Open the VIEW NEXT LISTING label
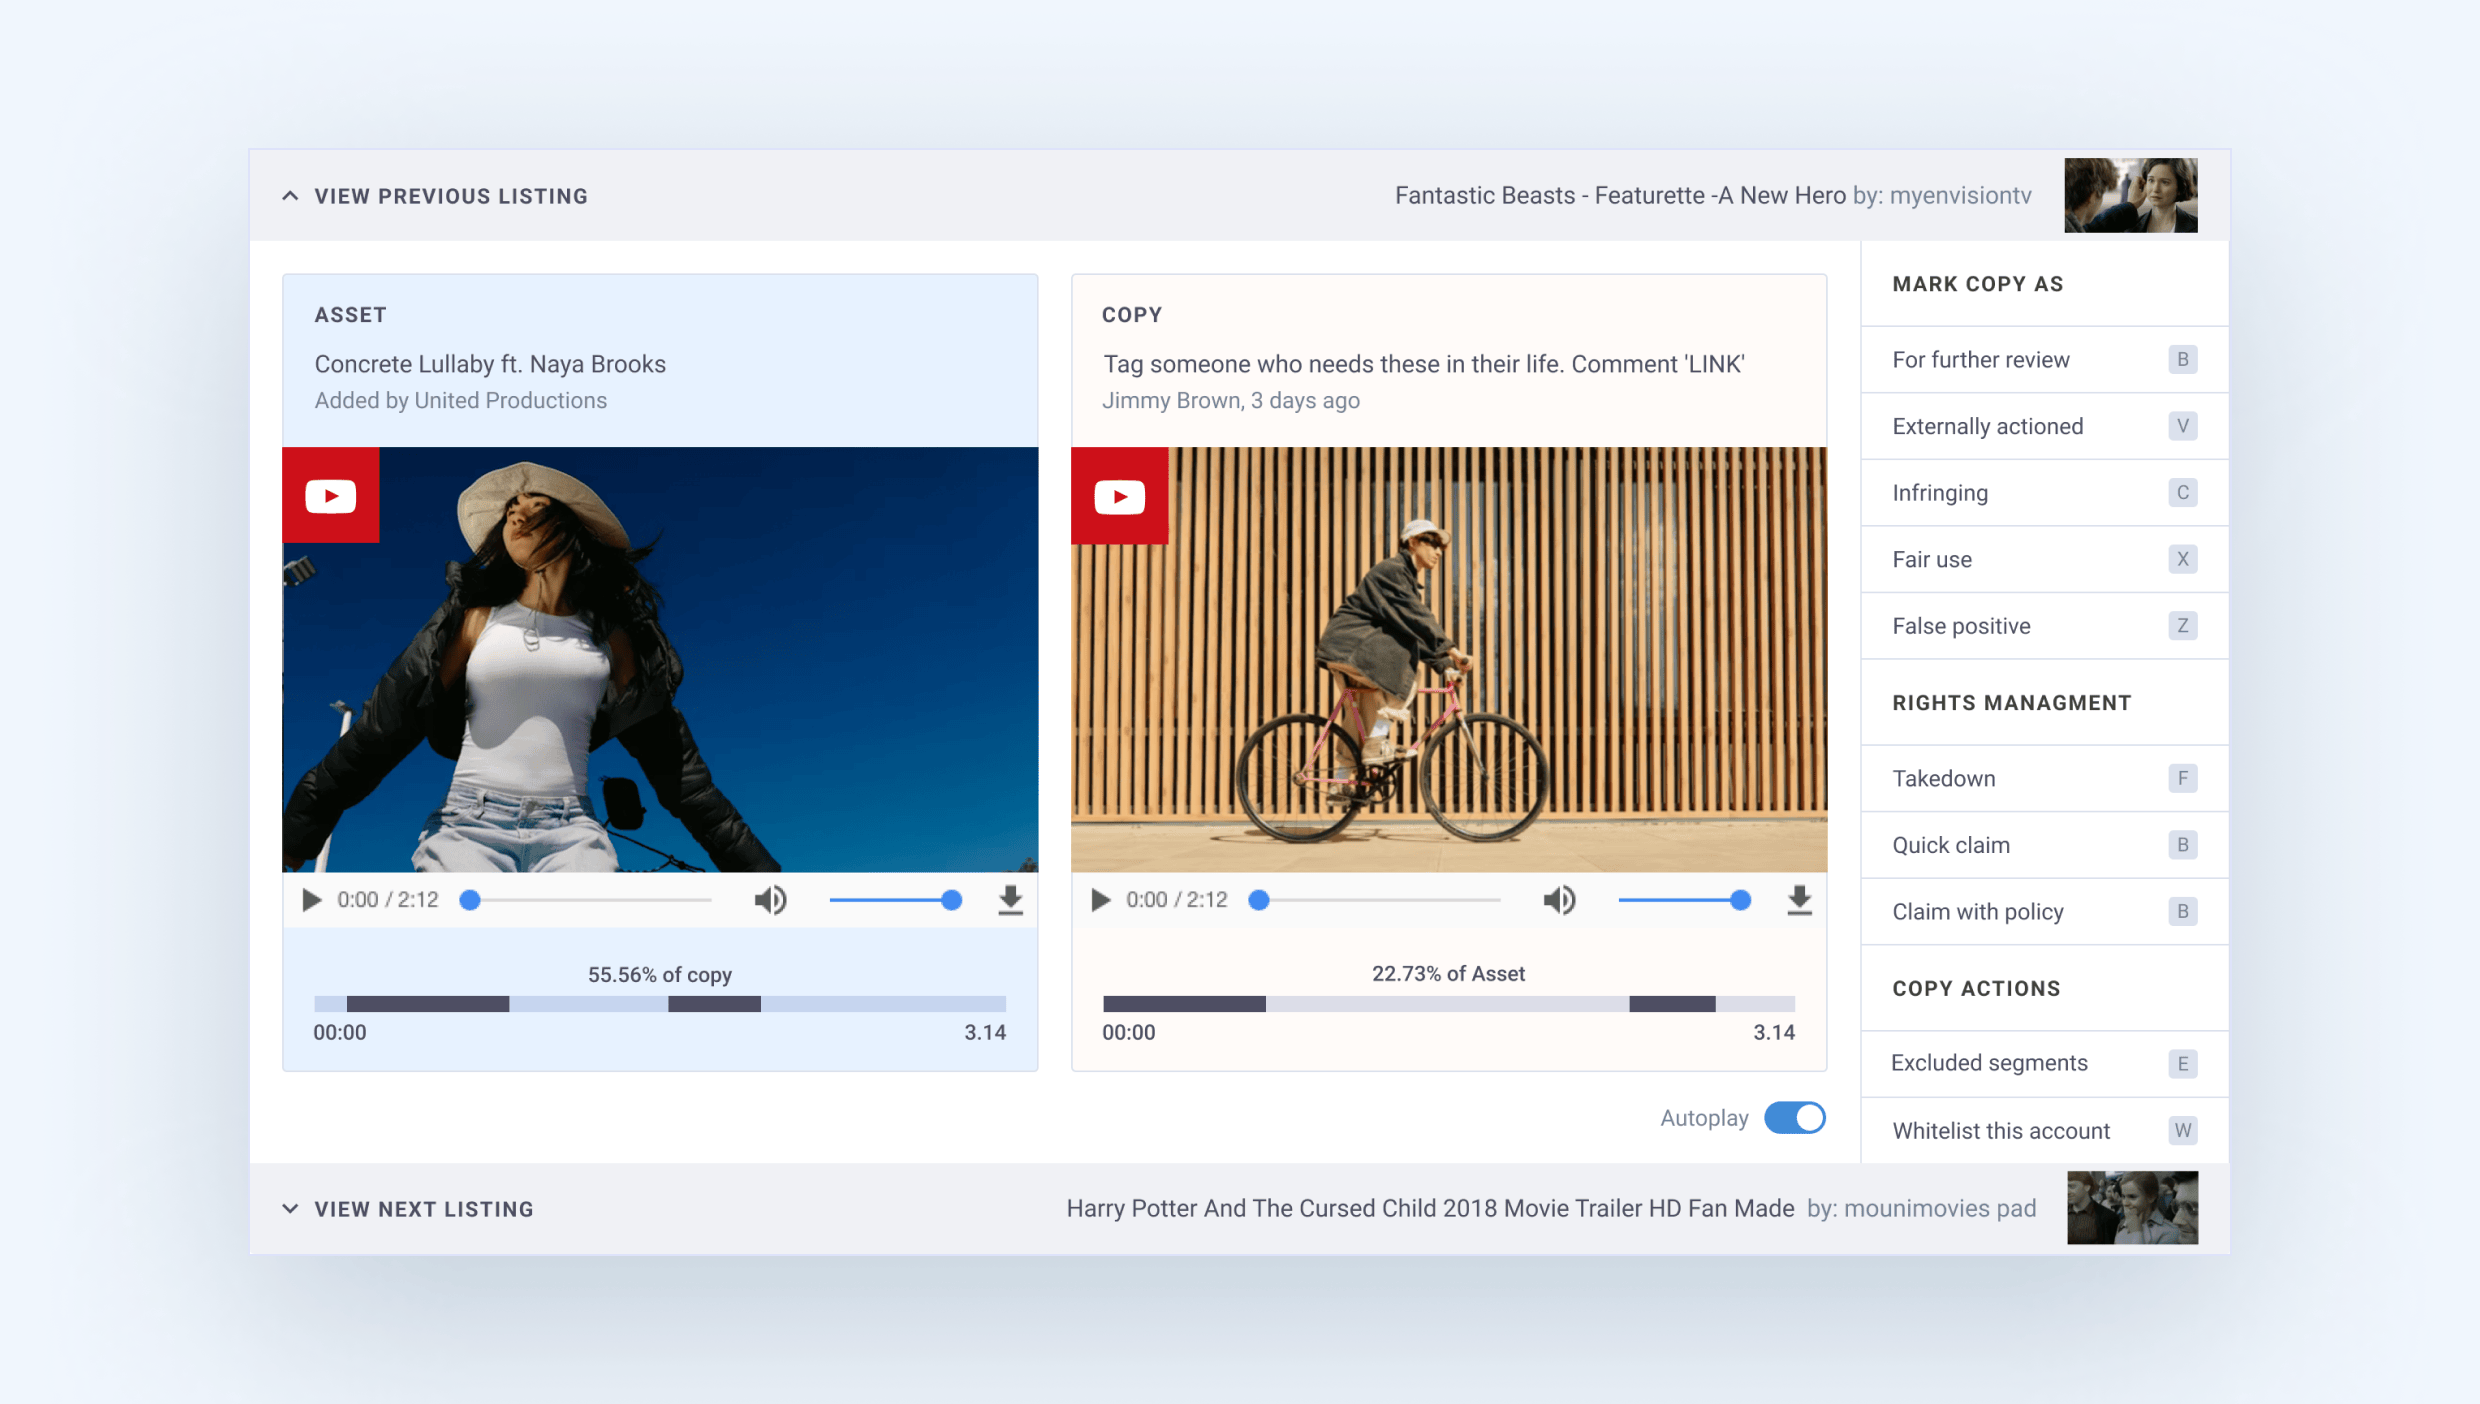The image size is (2480, 1404). (424, 1209)
